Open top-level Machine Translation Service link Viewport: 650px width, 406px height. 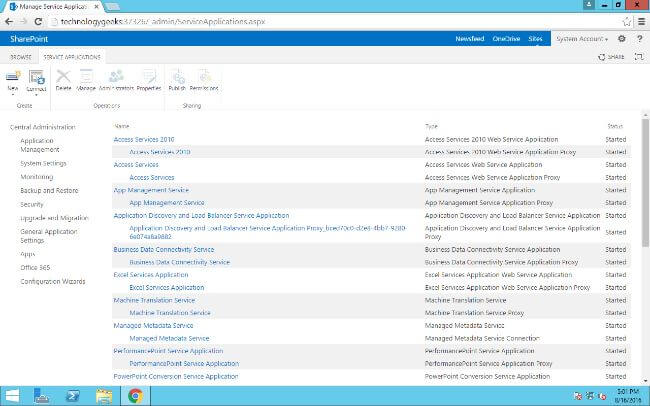click(154, 300)
